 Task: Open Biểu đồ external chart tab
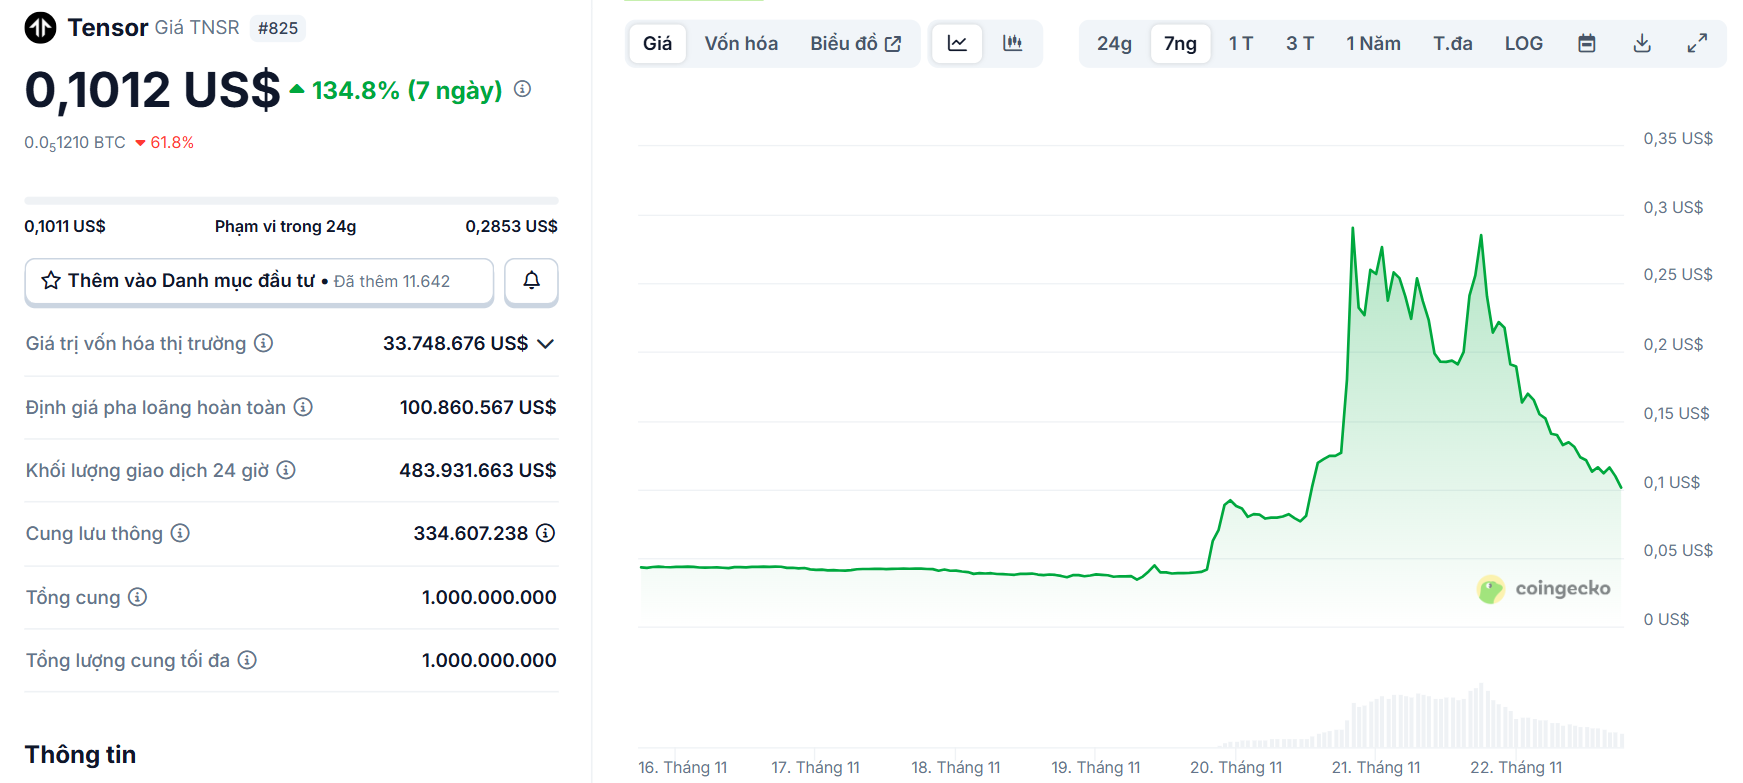pyautogui.click(x=856, y=43)
